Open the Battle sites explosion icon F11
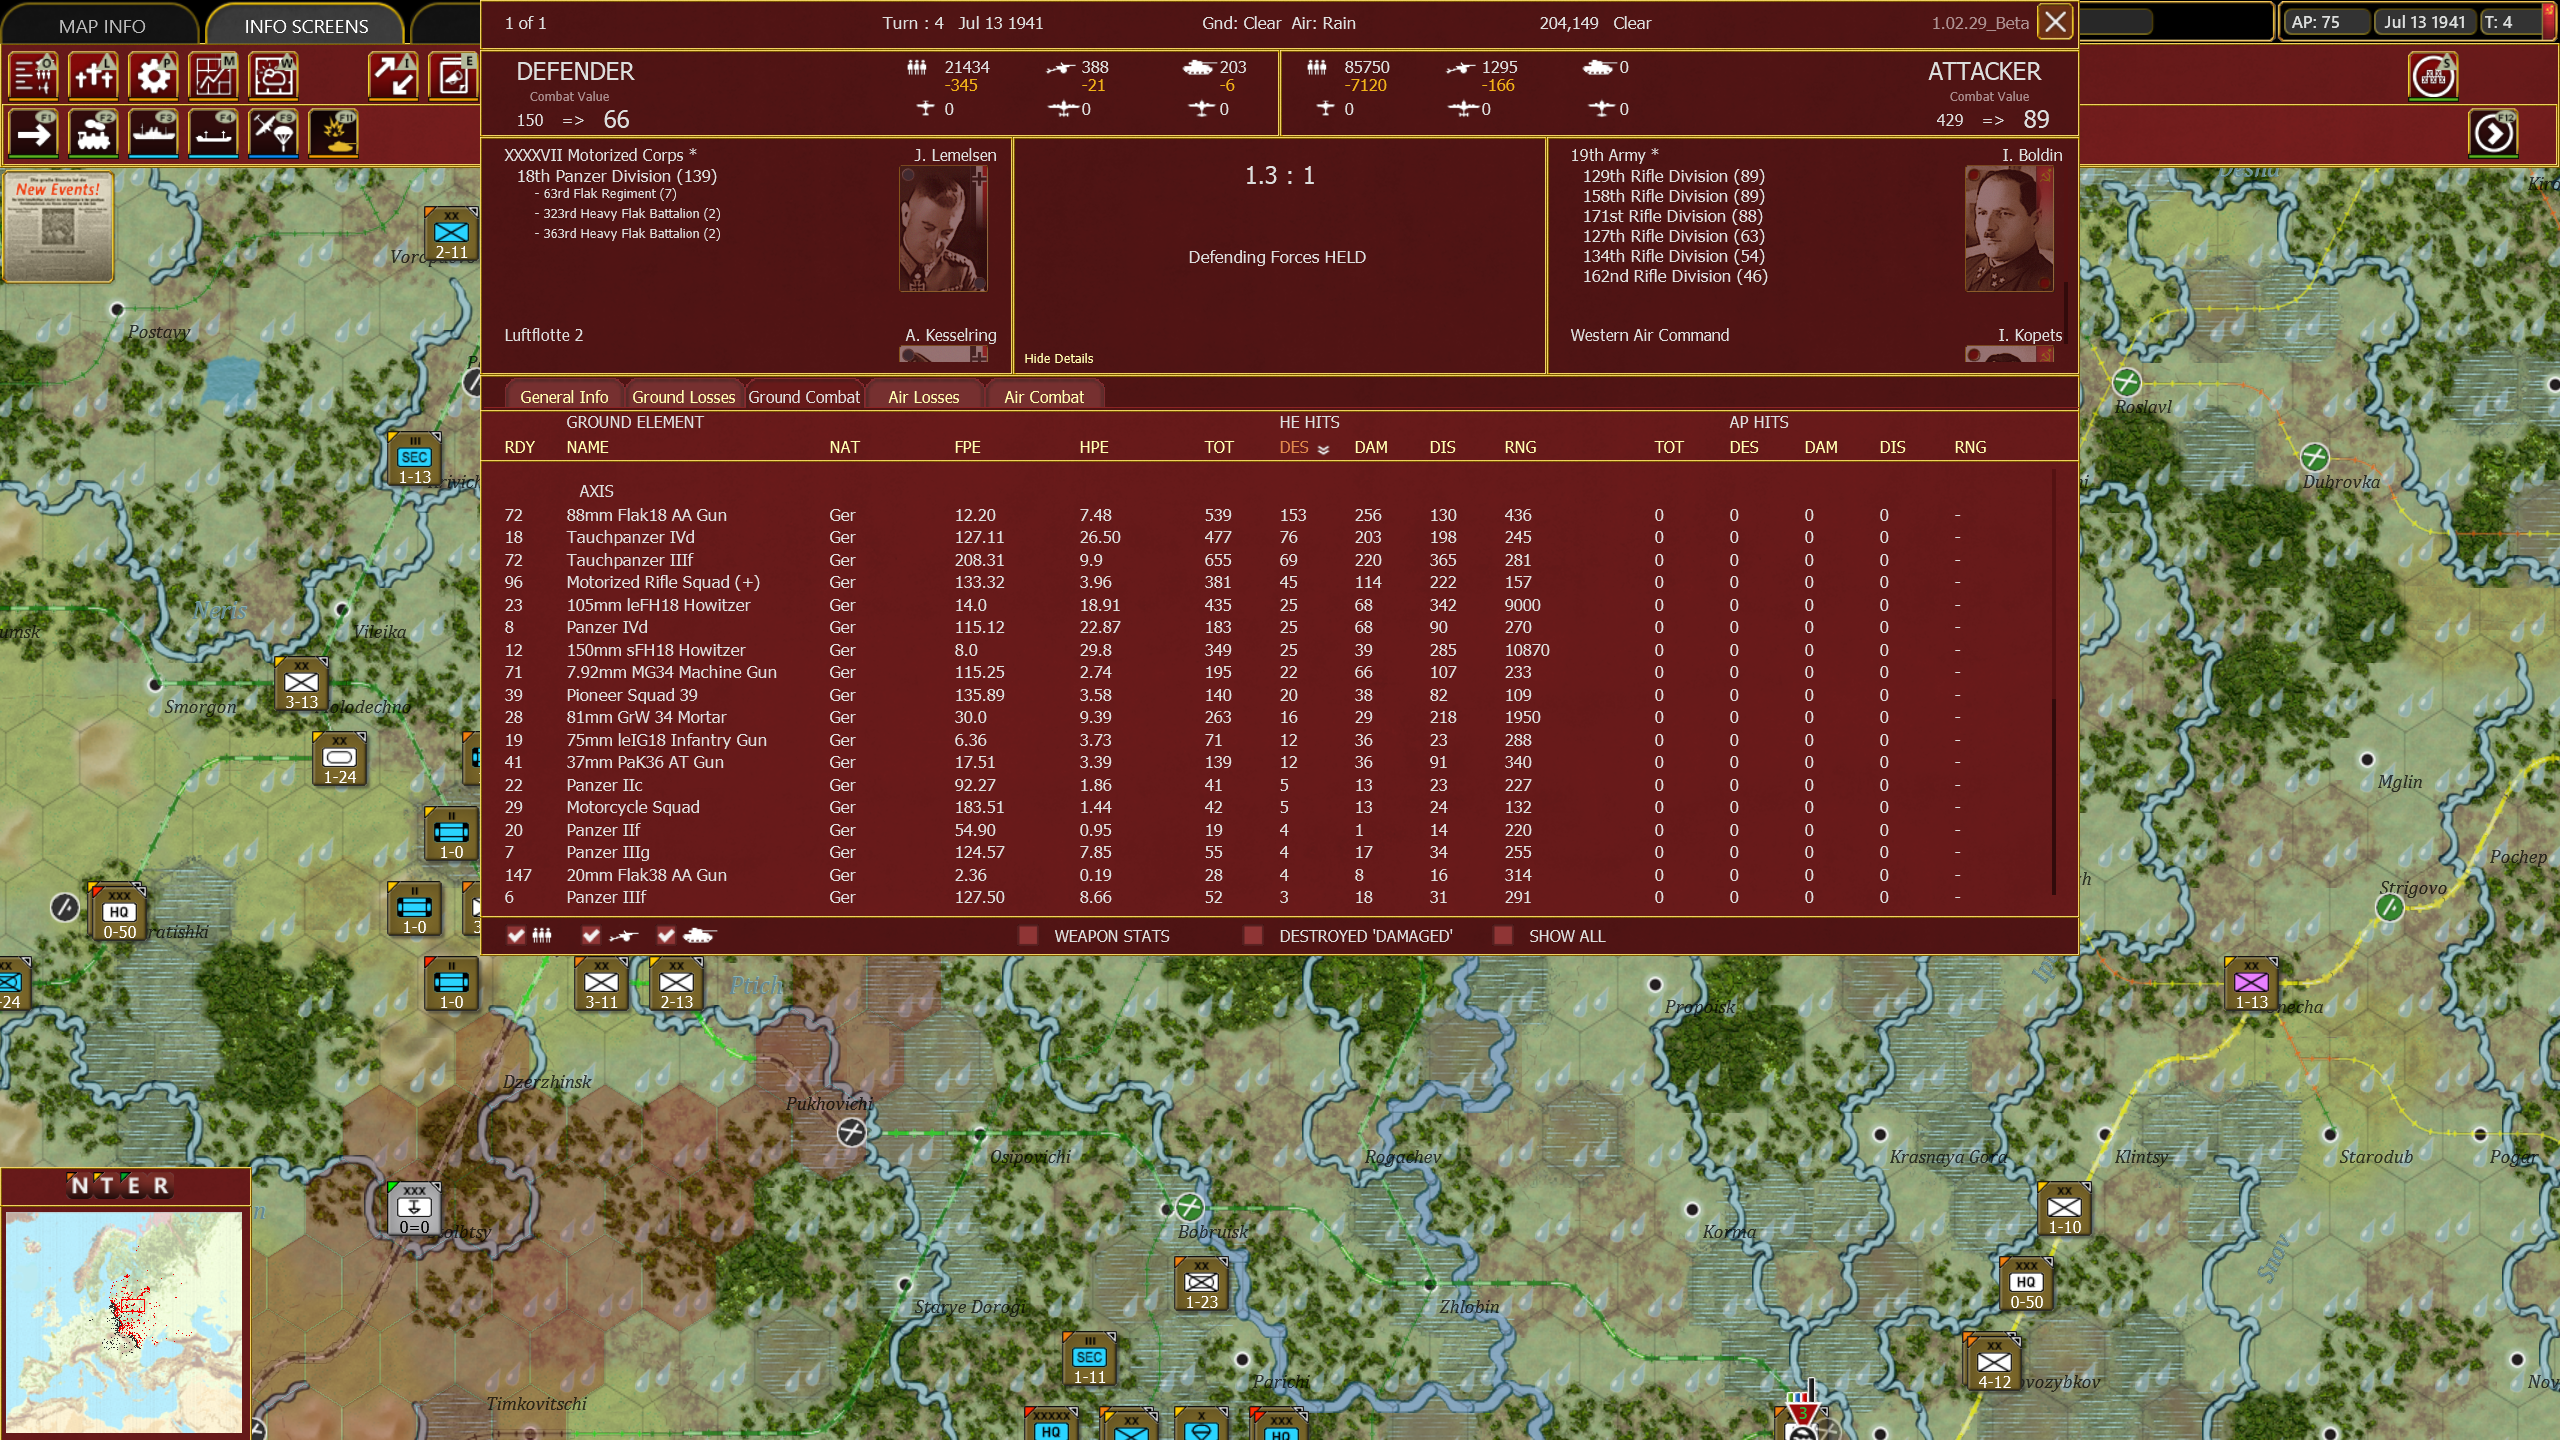This screenshot has height=1440, width=2560. (334, 134)
